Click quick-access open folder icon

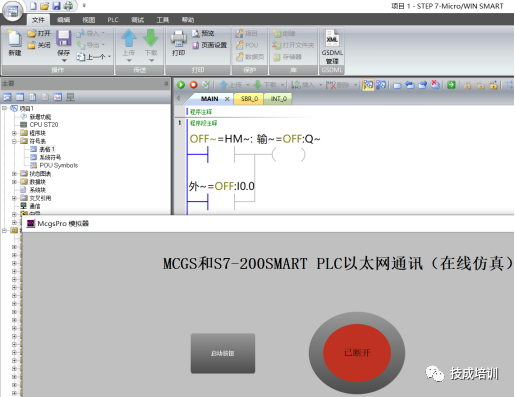(x=45, y=6)
